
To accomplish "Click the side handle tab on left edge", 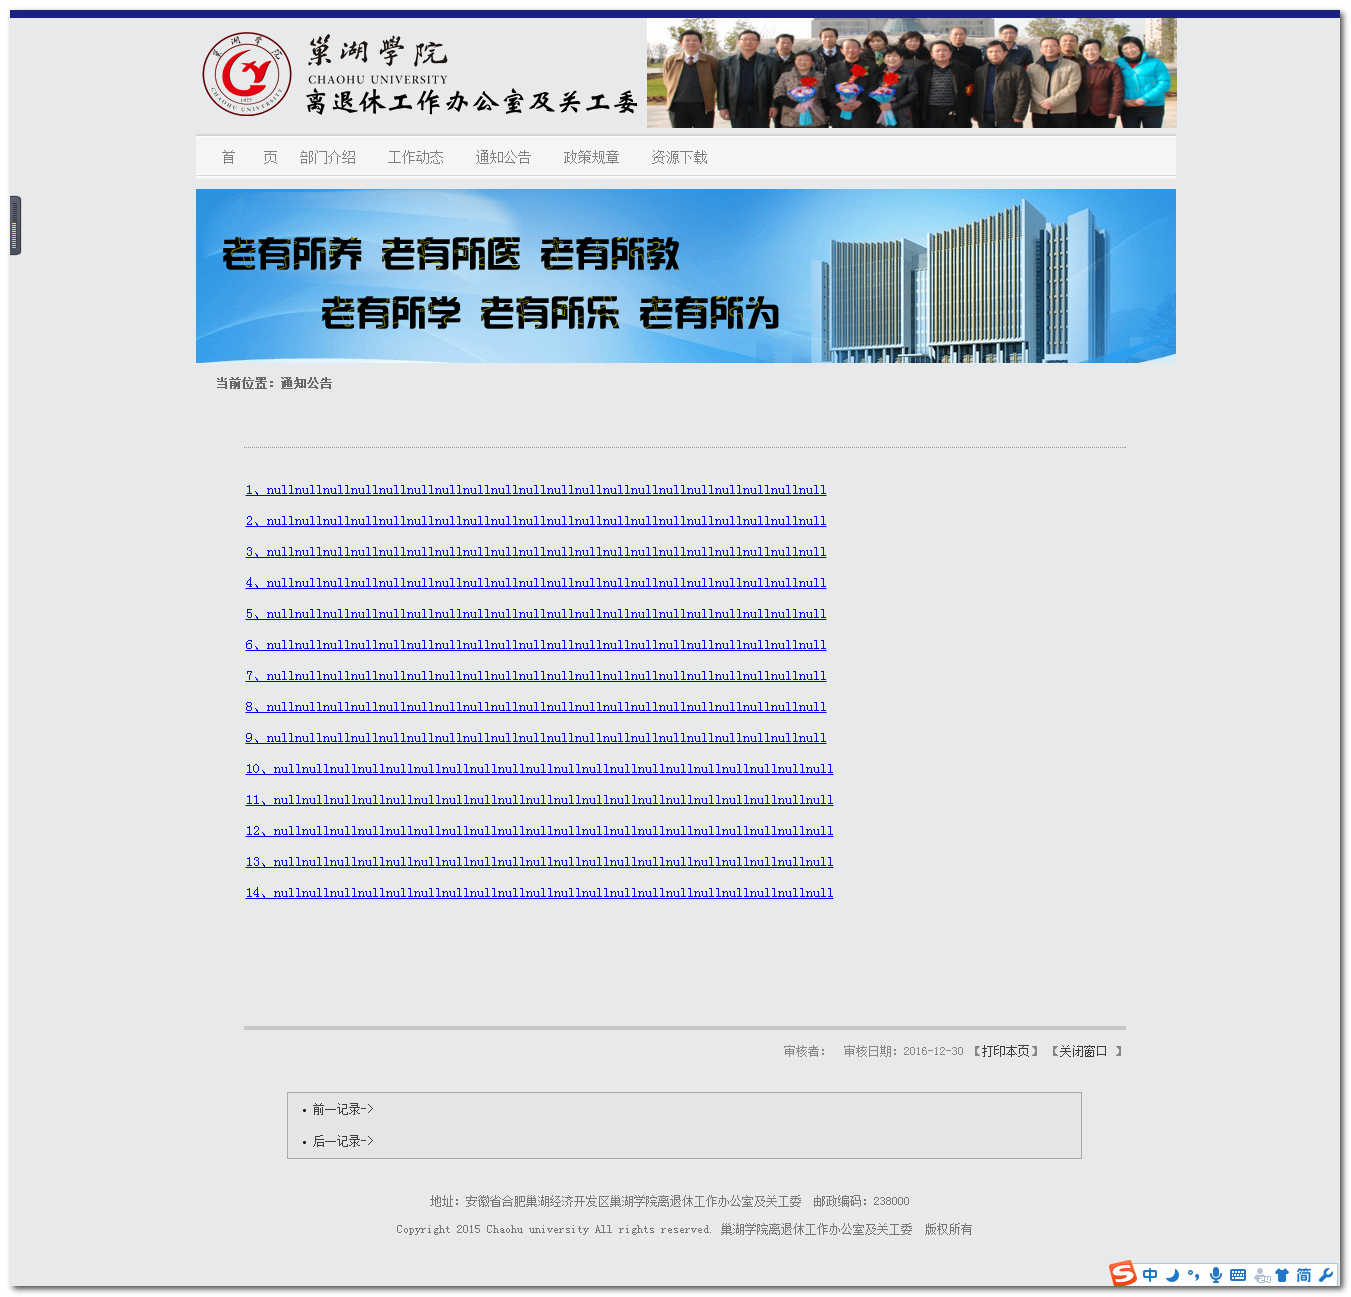I will [15, 225].
